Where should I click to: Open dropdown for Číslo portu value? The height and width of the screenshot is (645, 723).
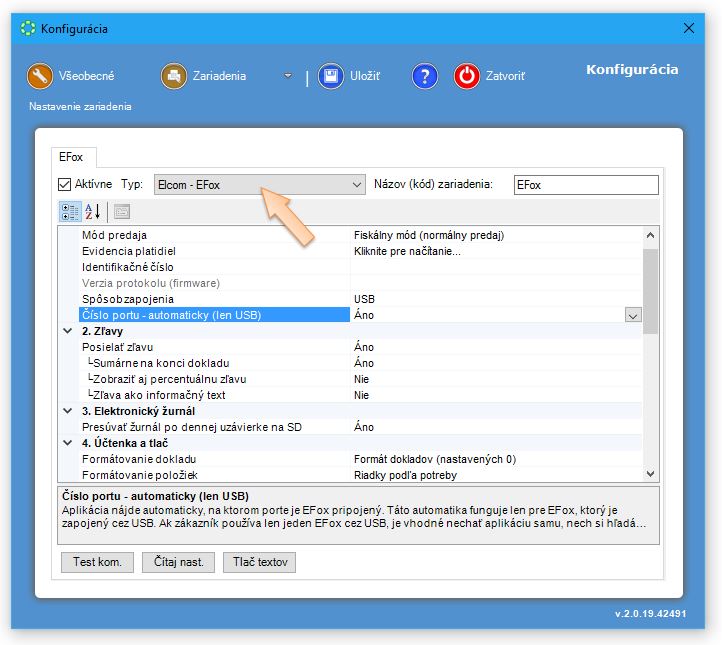(x=632, y=315)
